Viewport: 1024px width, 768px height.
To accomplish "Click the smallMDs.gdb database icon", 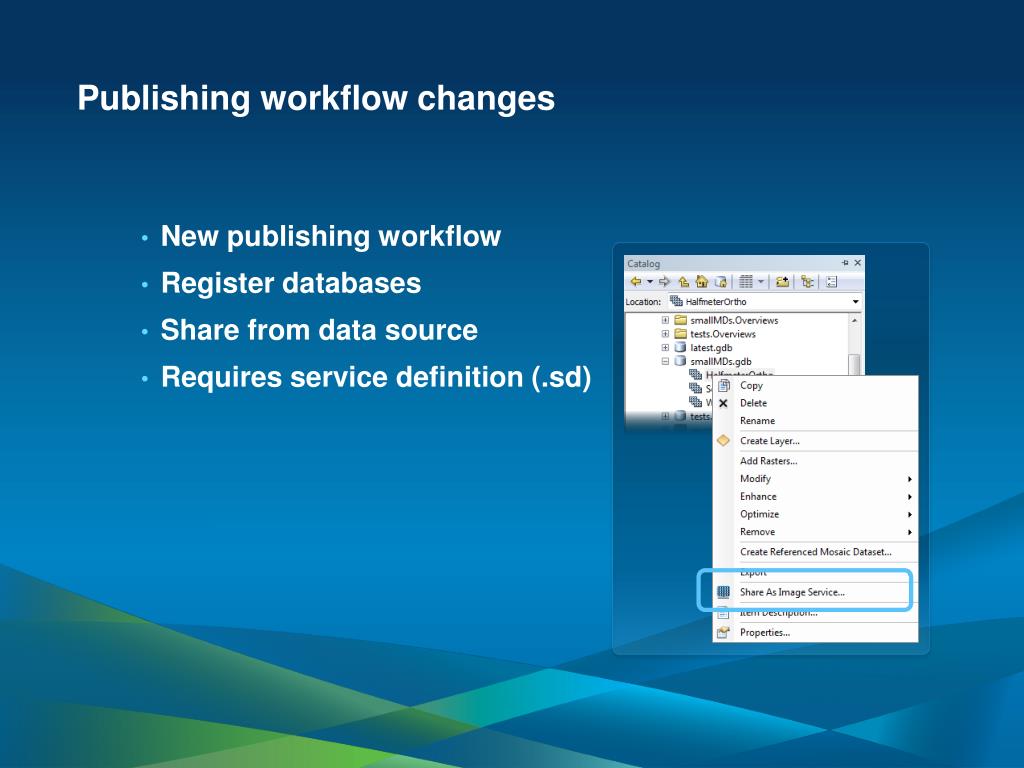I will (x=680, y=361).
